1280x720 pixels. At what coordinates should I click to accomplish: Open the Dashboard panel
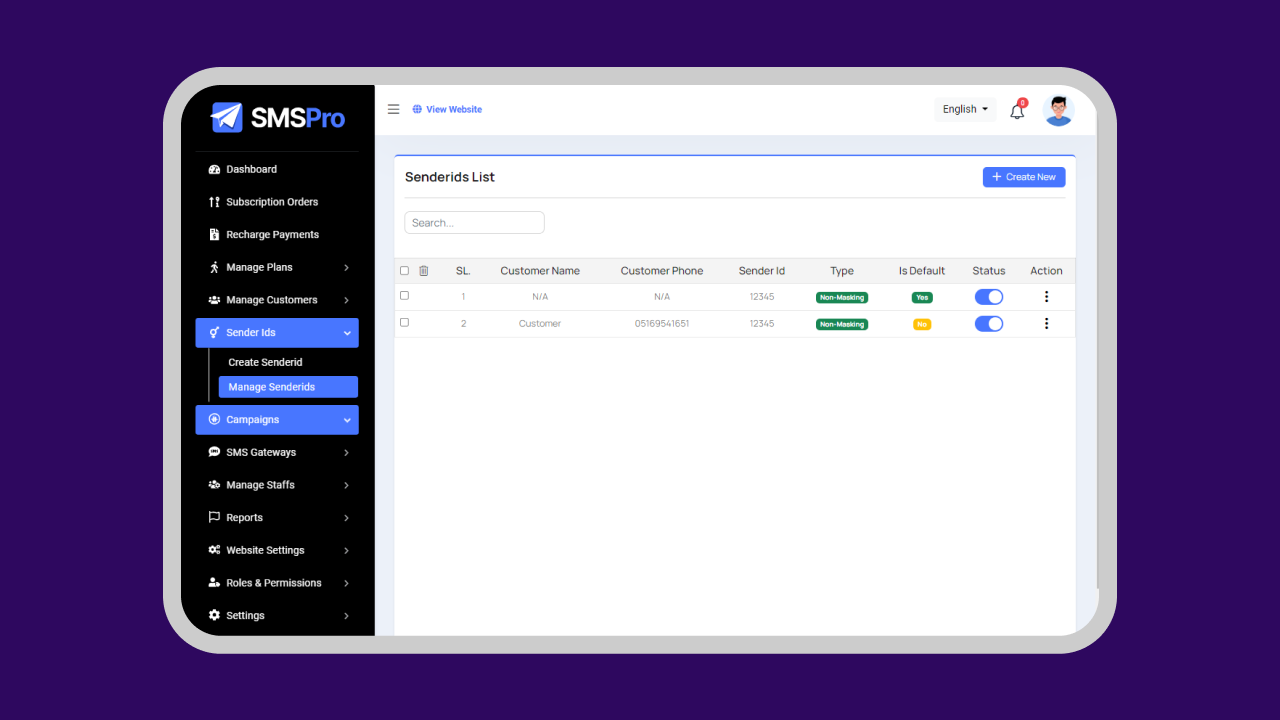click(x=250, y=169)
